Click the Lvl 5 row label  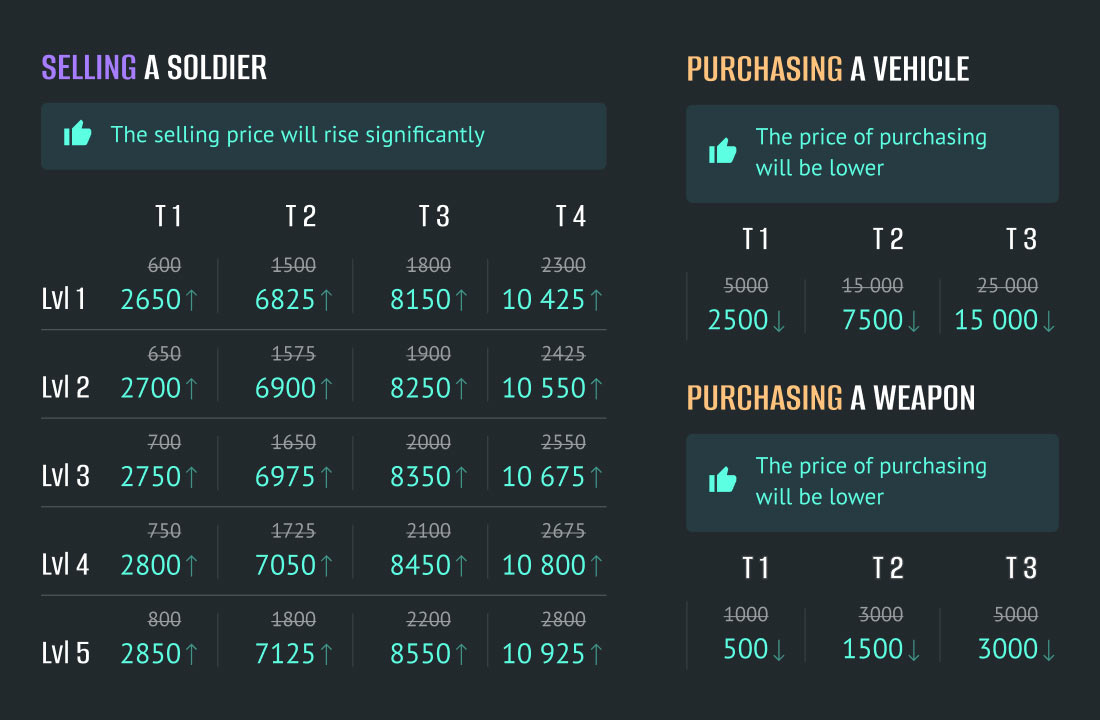[65, 653]
